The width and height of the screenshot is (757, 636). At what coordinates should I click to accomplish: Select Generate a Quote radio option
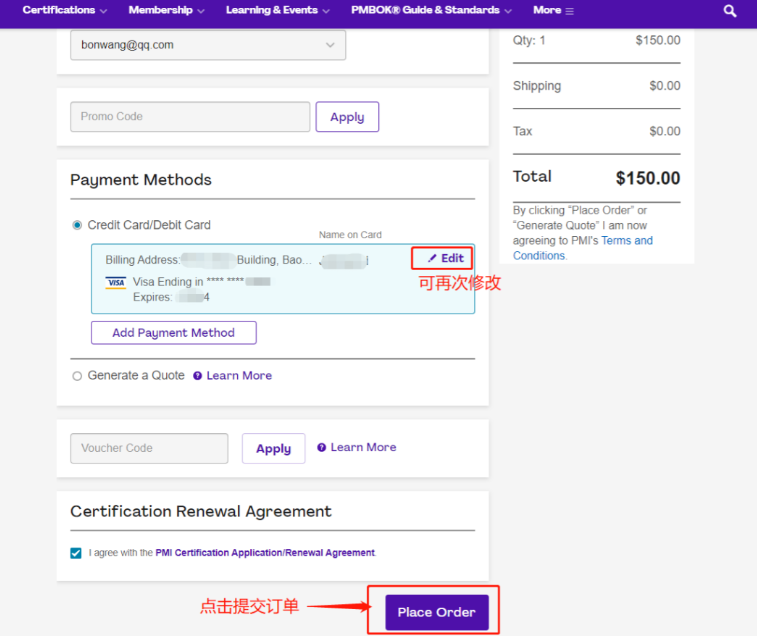pos(77,376)
